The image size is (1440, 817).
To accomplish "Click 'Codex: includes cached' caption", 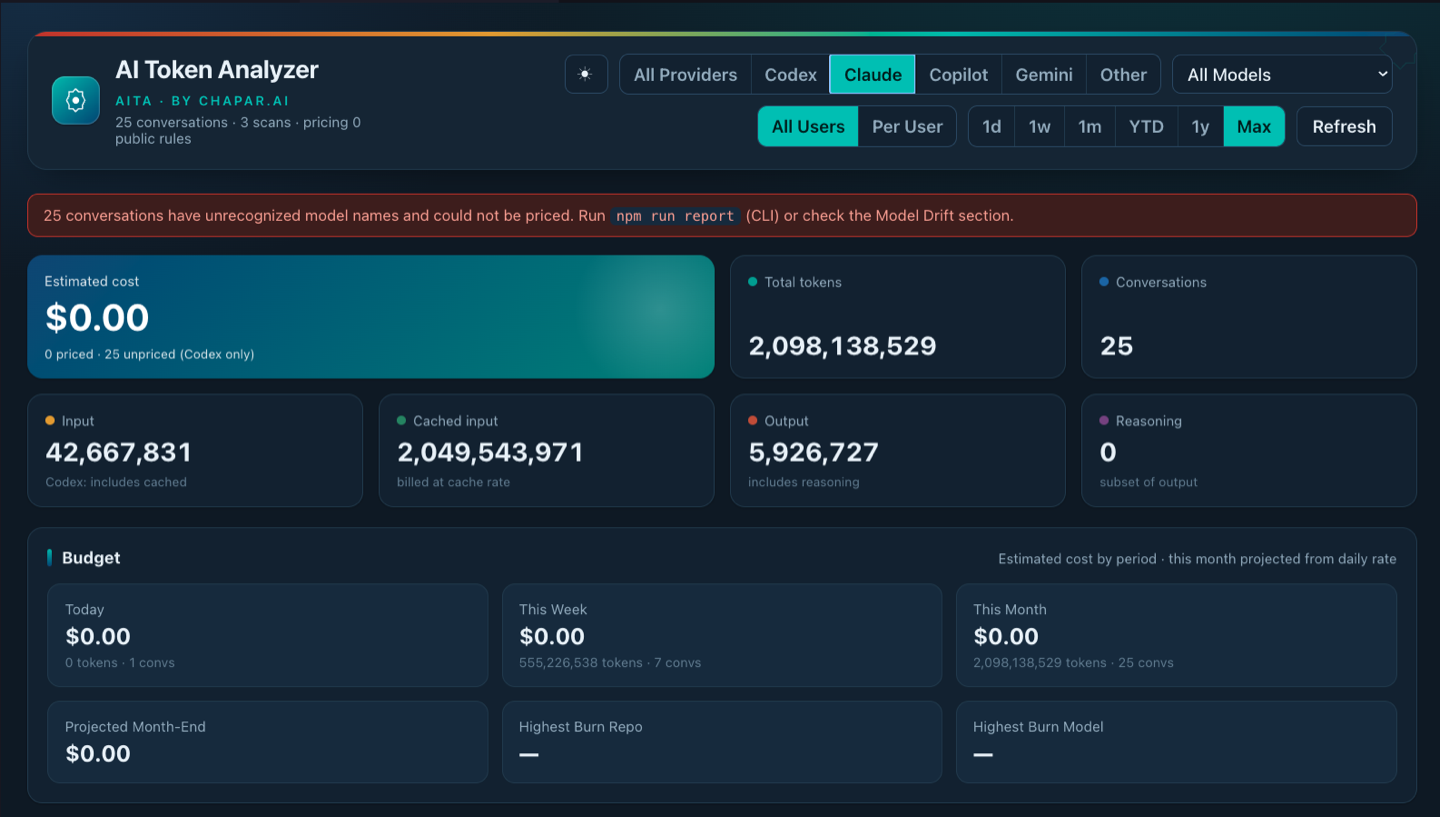I will (x=116, y=482).
